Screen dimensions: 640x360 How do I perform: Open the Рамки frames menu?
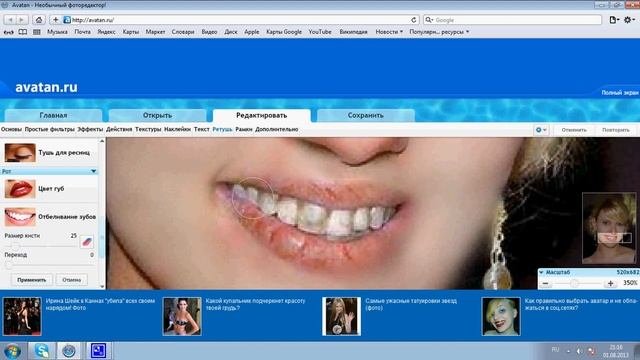tap(244, 129)
